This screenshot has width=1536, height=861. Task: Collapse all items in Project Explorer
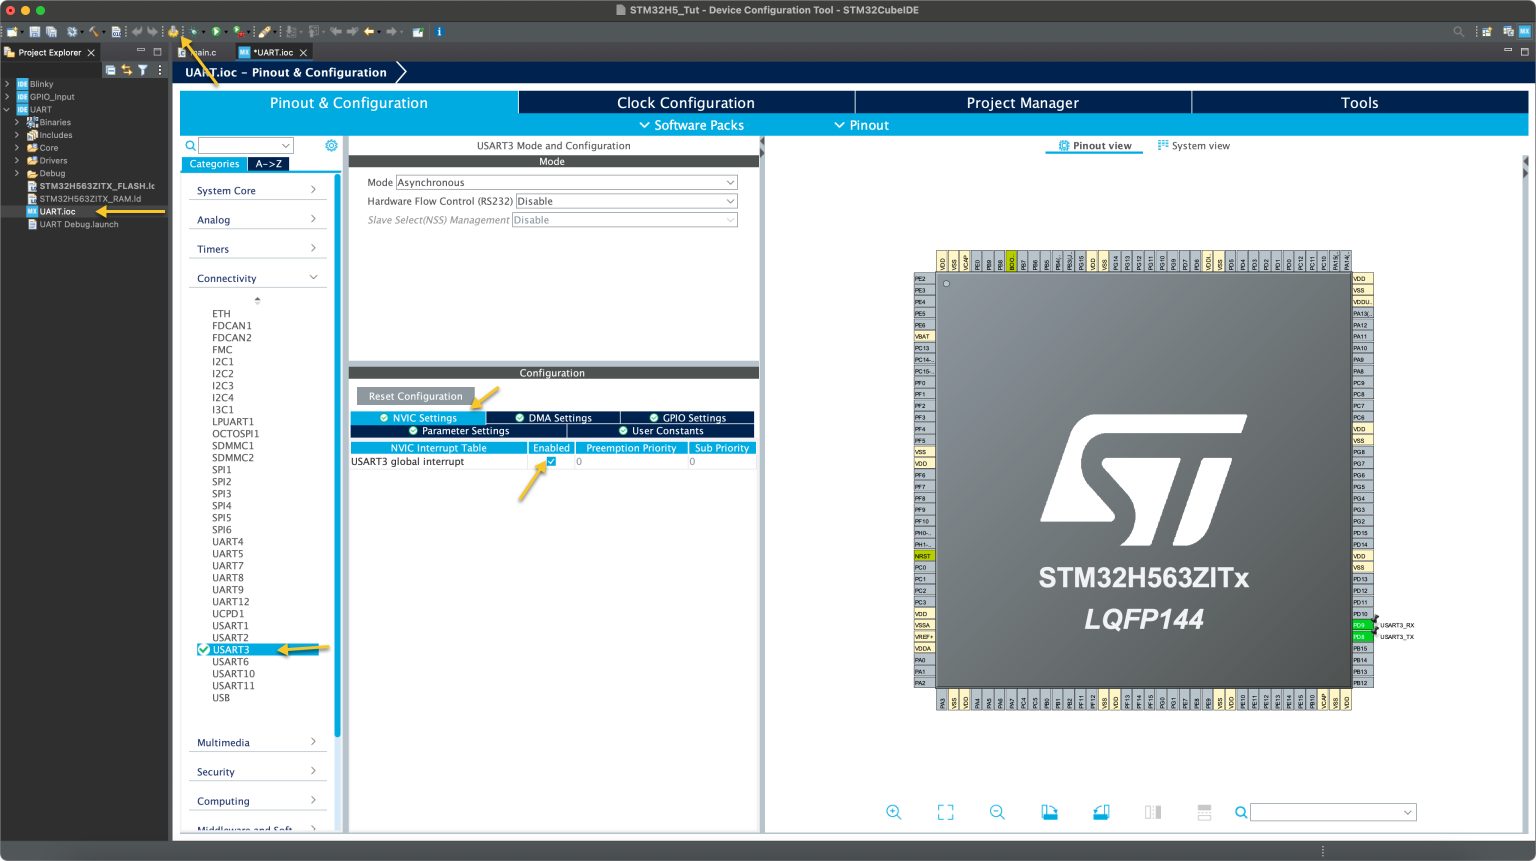[x=110, y=70]
